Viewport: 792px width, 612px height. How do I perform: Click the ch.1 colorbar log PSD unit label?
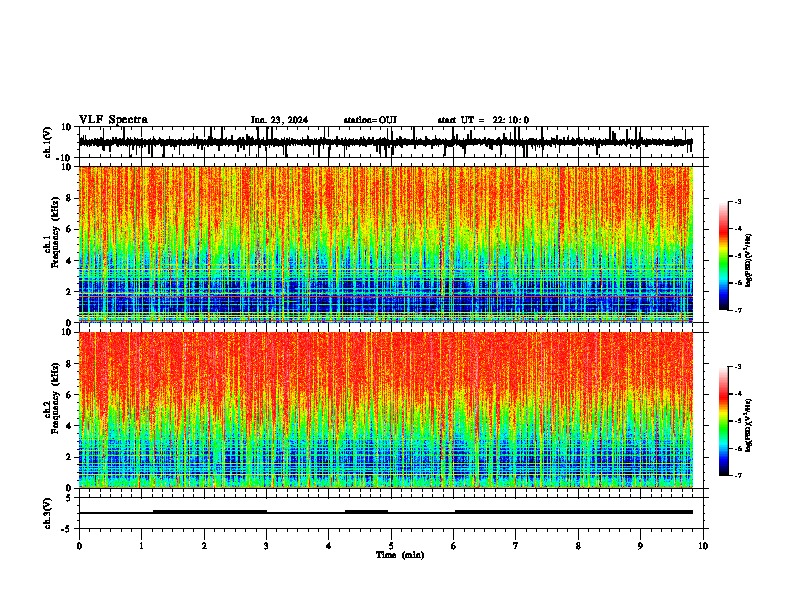(x=748, y=261)
